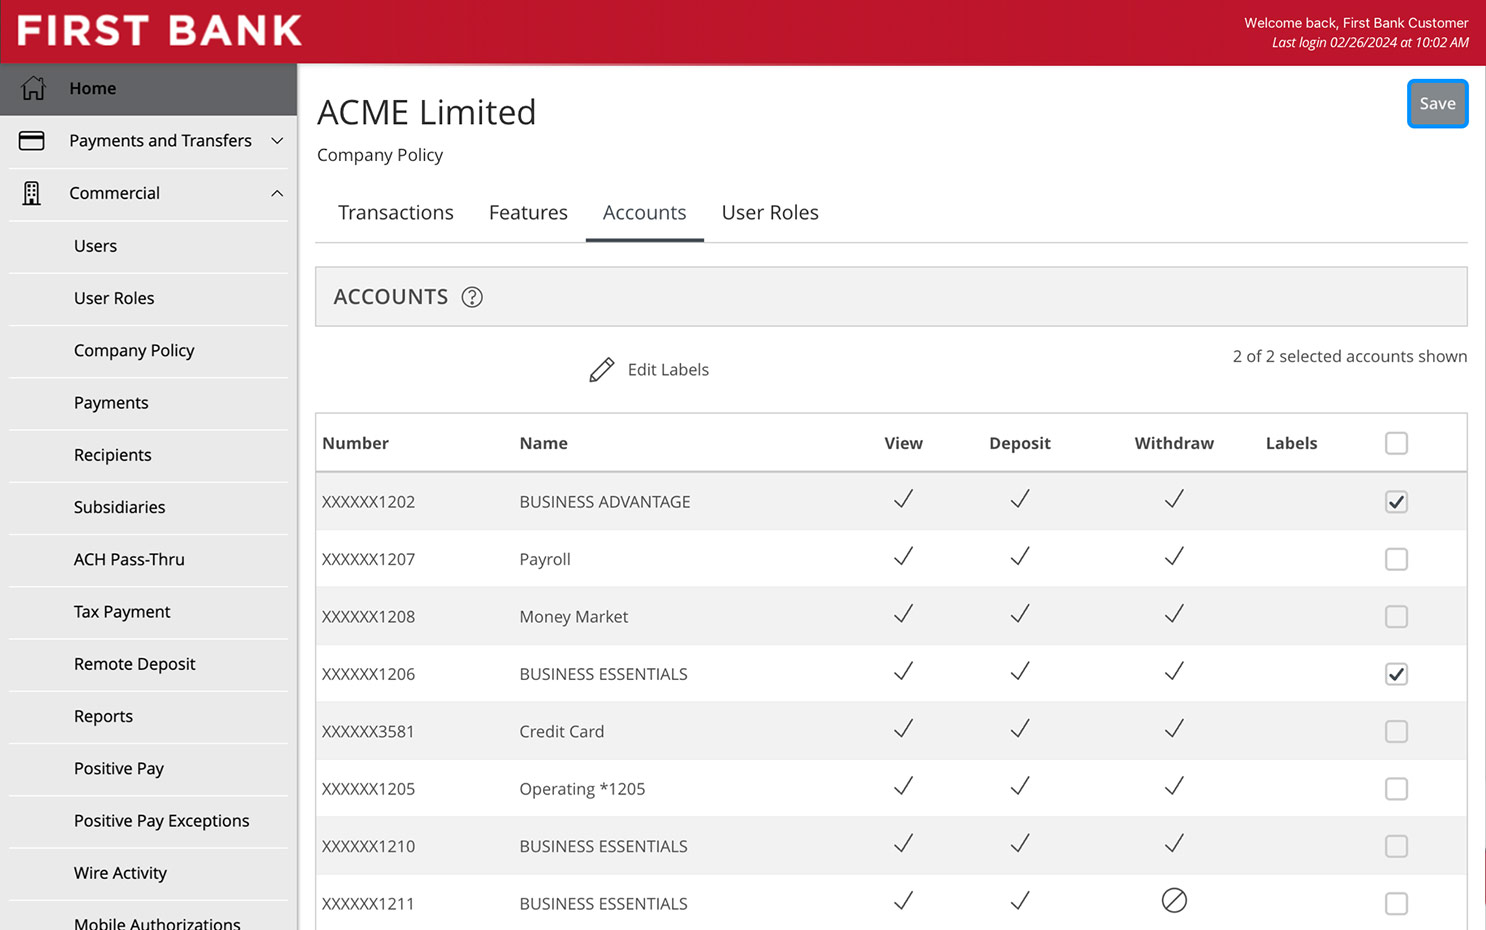Click the '2 of 2 selected accounts shown' text
This screenshot has width=1486, height=930.
pyautogui.click(x=1349, y=356)
